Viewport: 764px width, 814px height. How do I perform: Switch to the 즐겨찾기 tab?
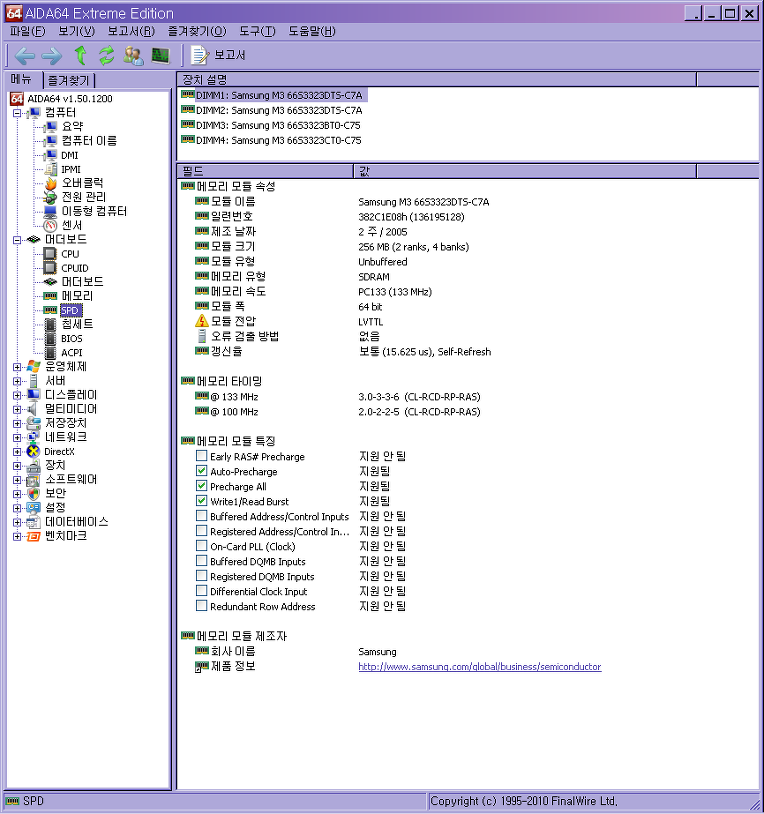pyautogui.click(x=69, y=80)
